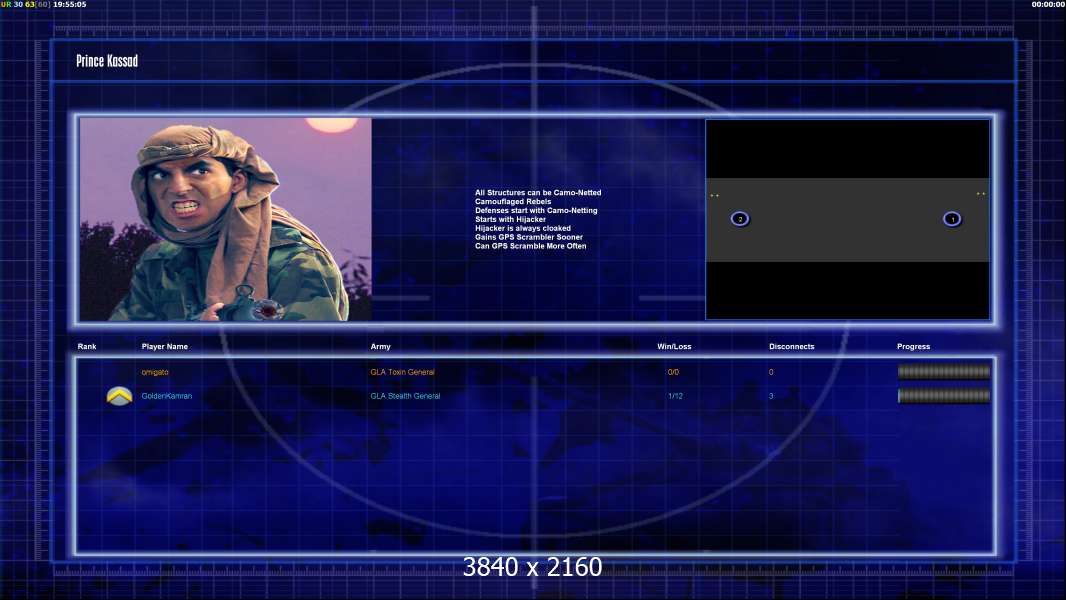The image size is (1066, 600).
Task: Click the "GLA Toxin General" army entry
Action: [402, 372]
